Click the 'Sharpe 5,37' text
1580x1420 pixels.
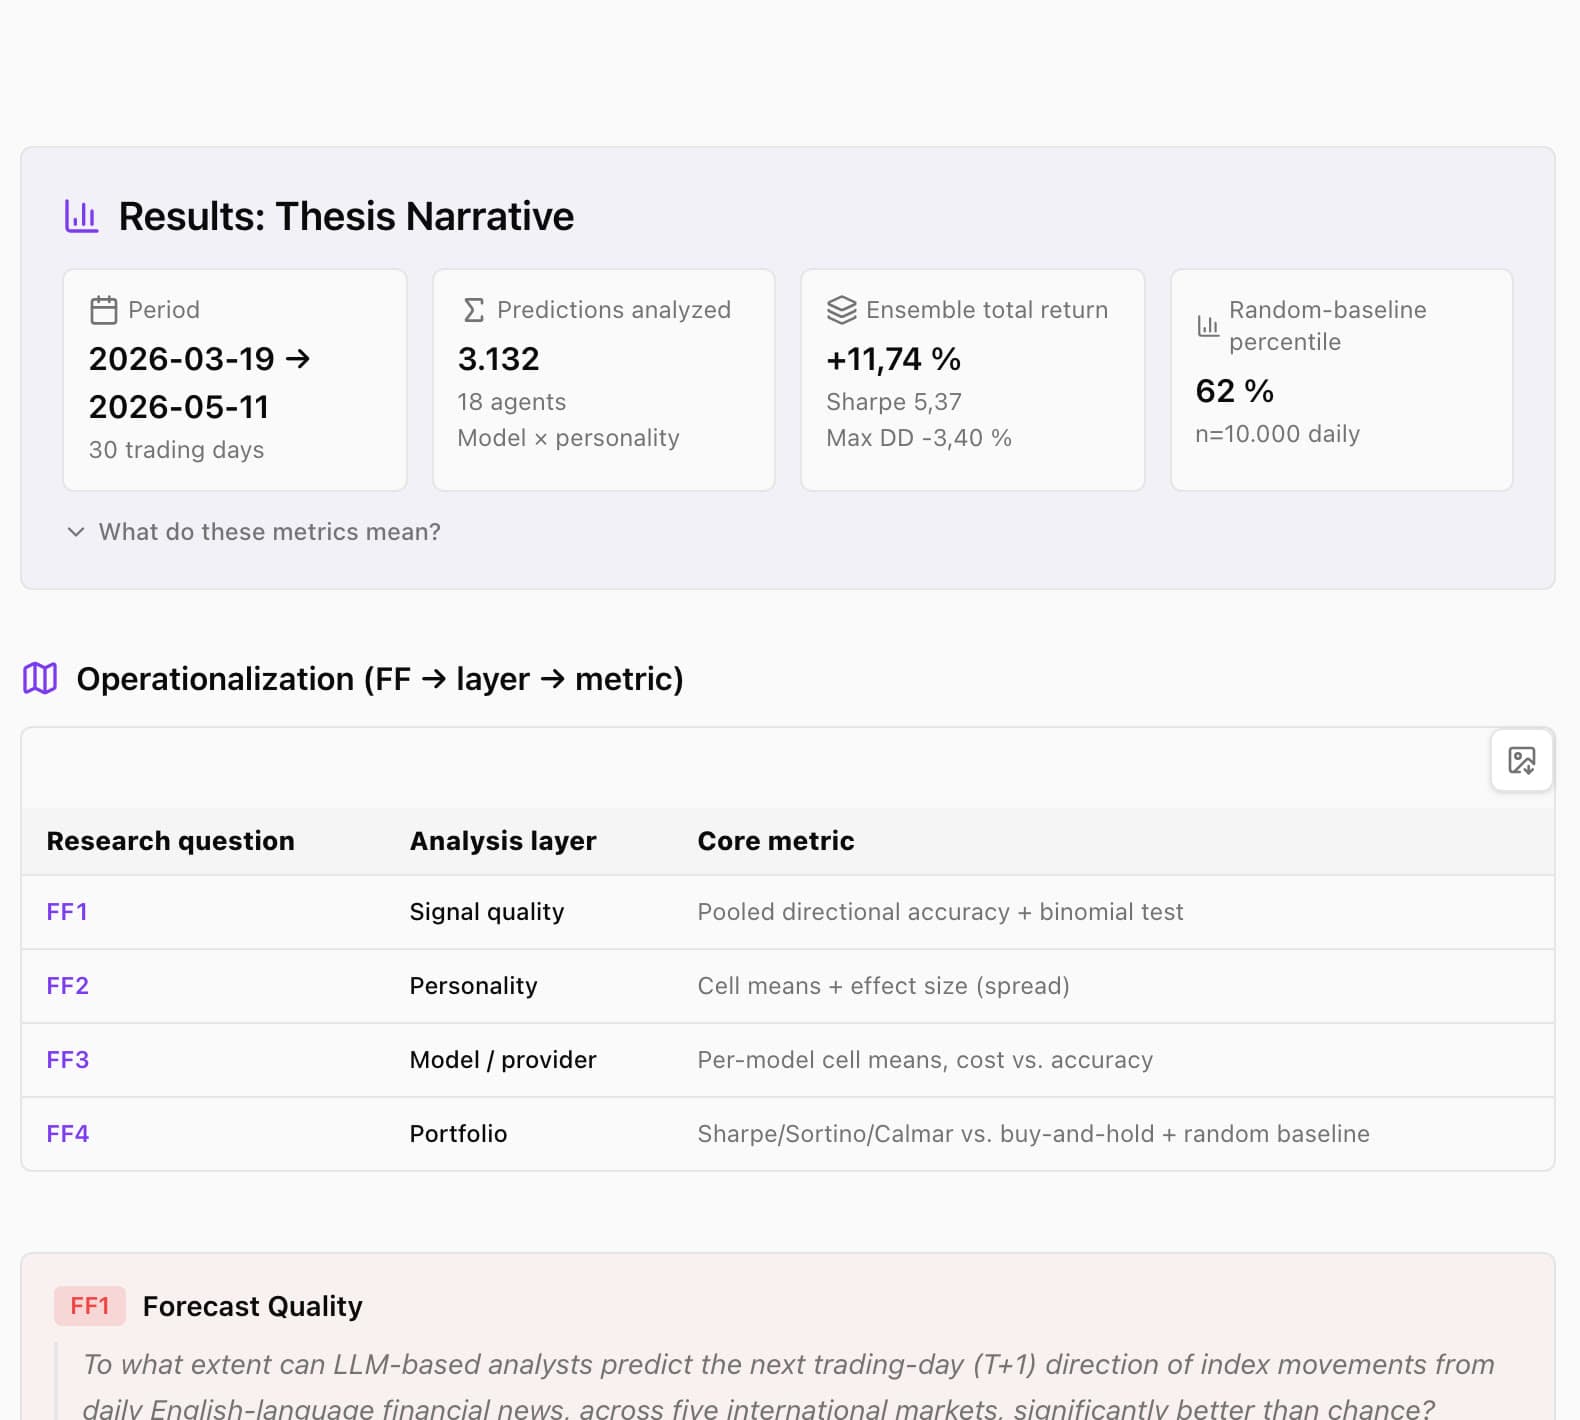click(894, 402)
